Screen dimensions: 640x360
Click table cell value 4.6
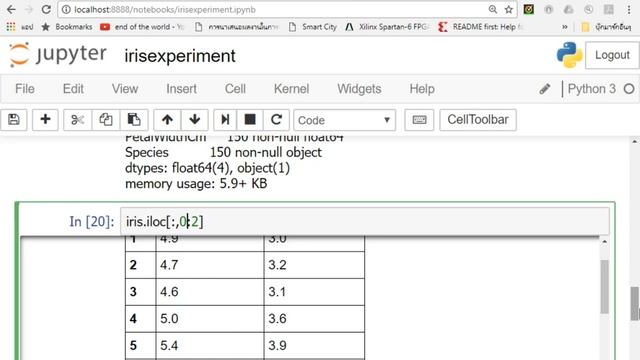pos(169,292)
